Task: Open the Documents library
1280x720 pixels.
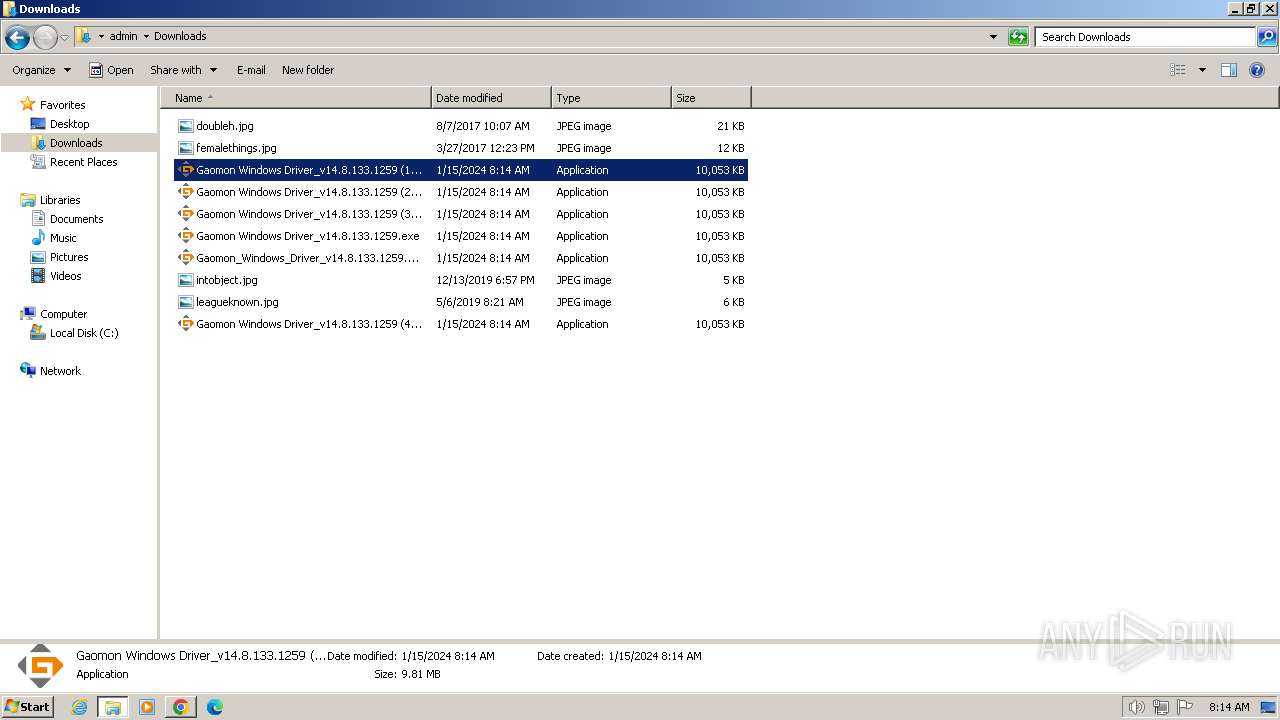Action: [x=76, y=219]
